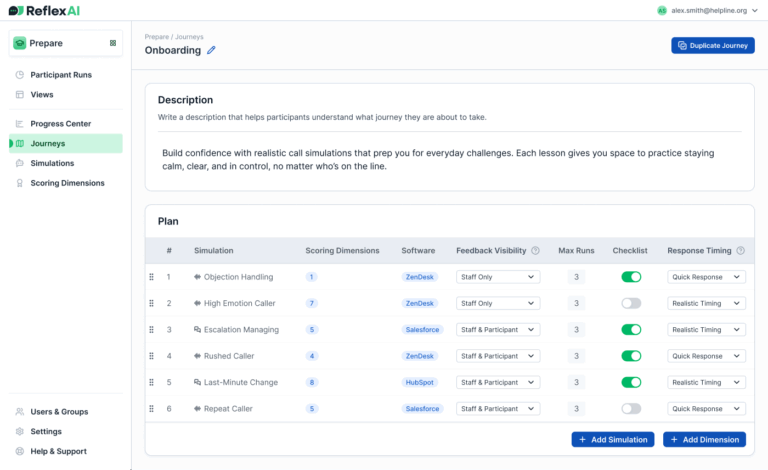The image size is (768, 470).
Task: Click the Add Simulation button
Action: (613, 439)
